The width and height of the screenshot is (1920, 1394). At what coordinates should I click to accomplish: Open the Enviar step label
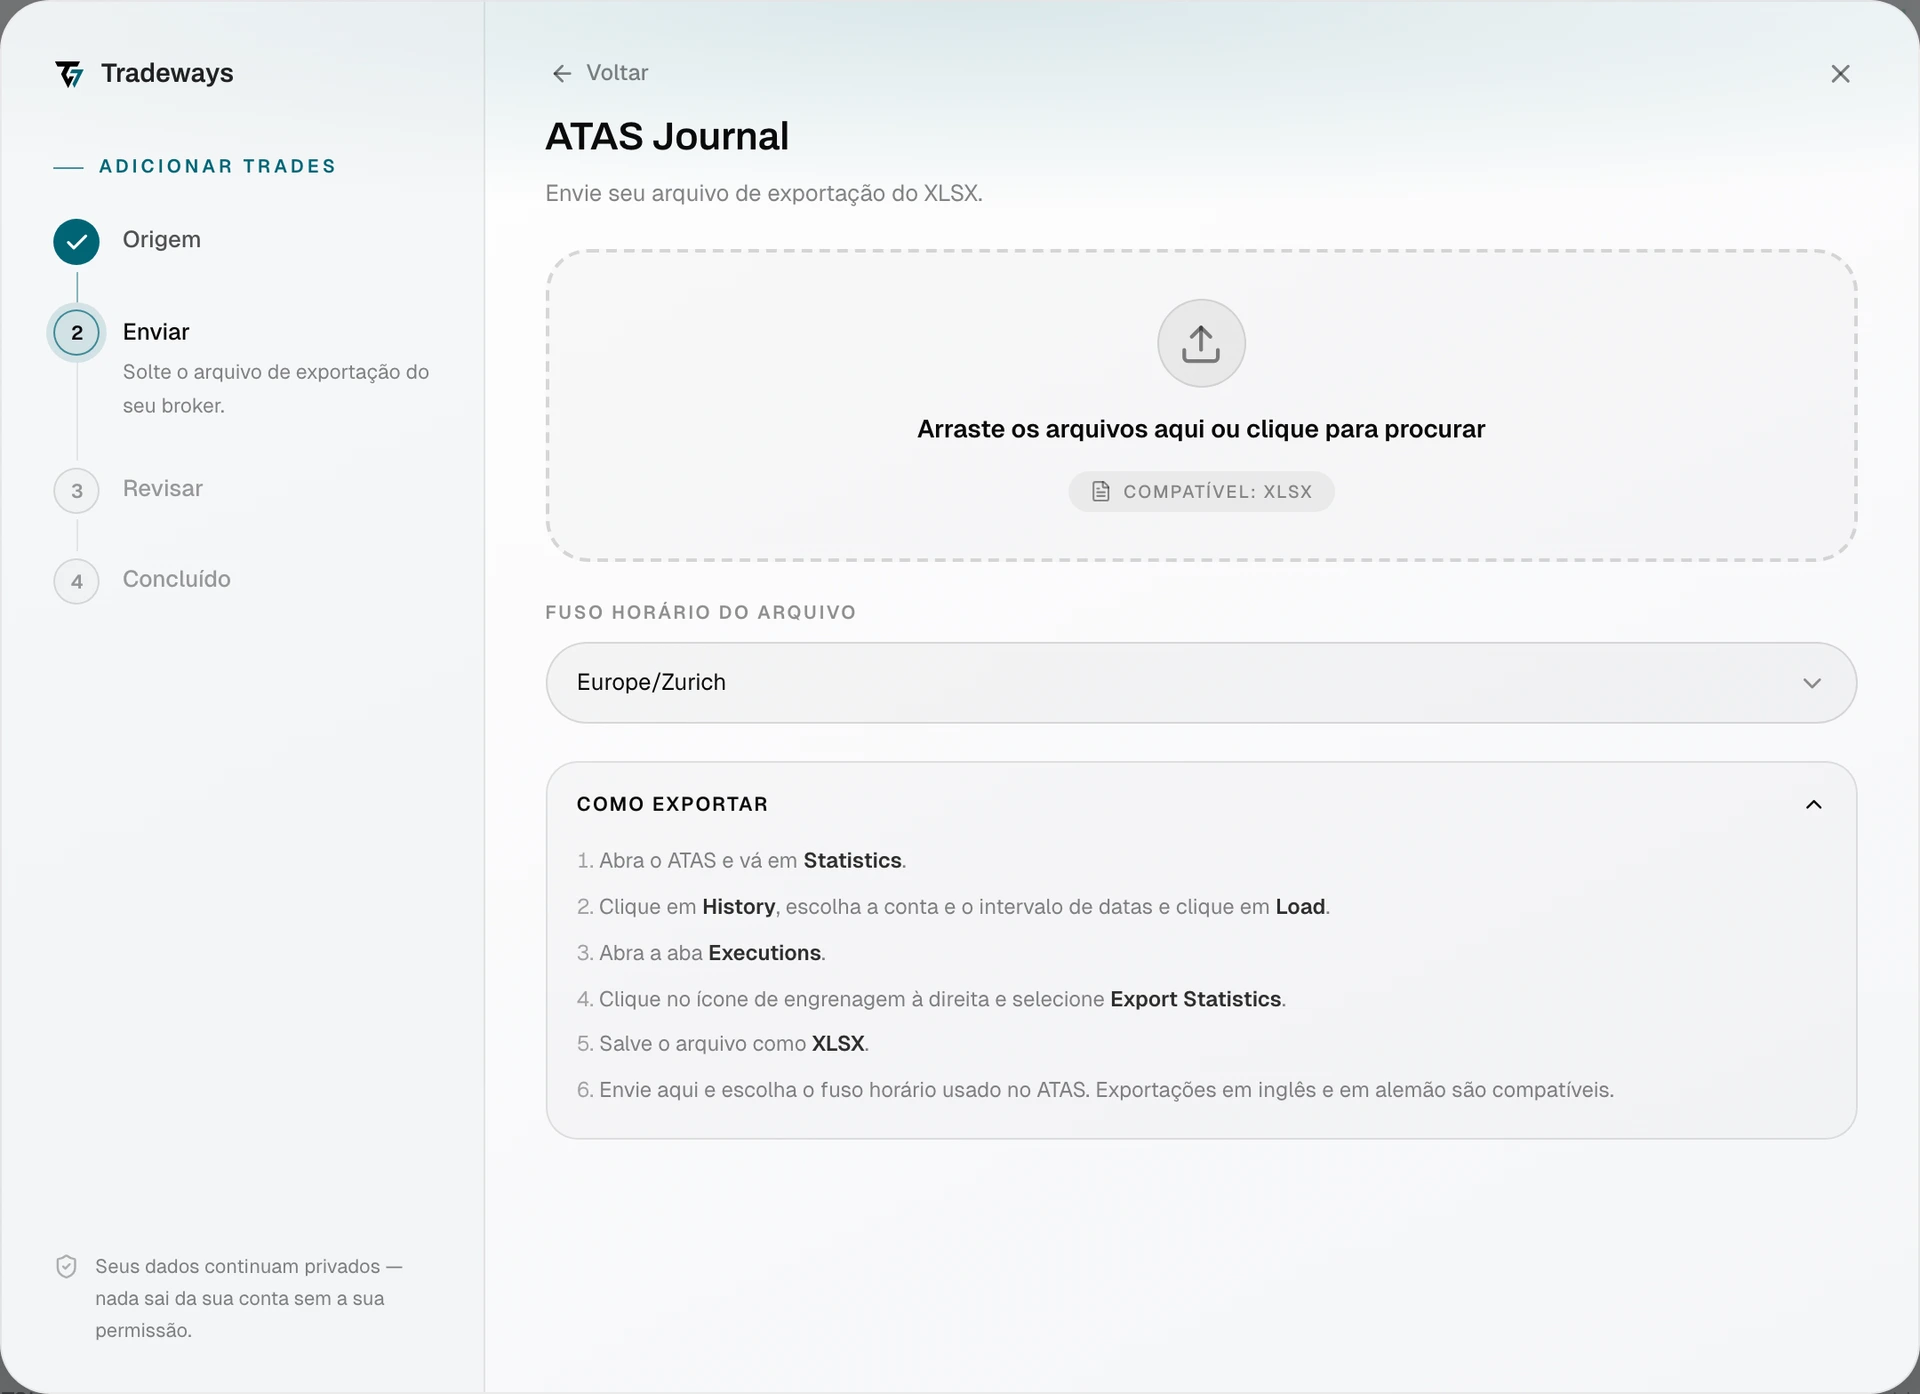[x=156, y=332]
